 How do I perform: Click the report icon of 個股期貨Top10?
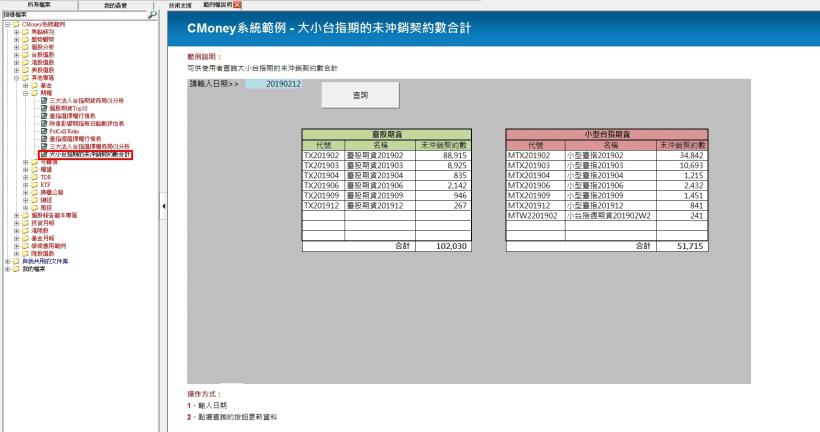pyautogui.click(x=44, y=108)
